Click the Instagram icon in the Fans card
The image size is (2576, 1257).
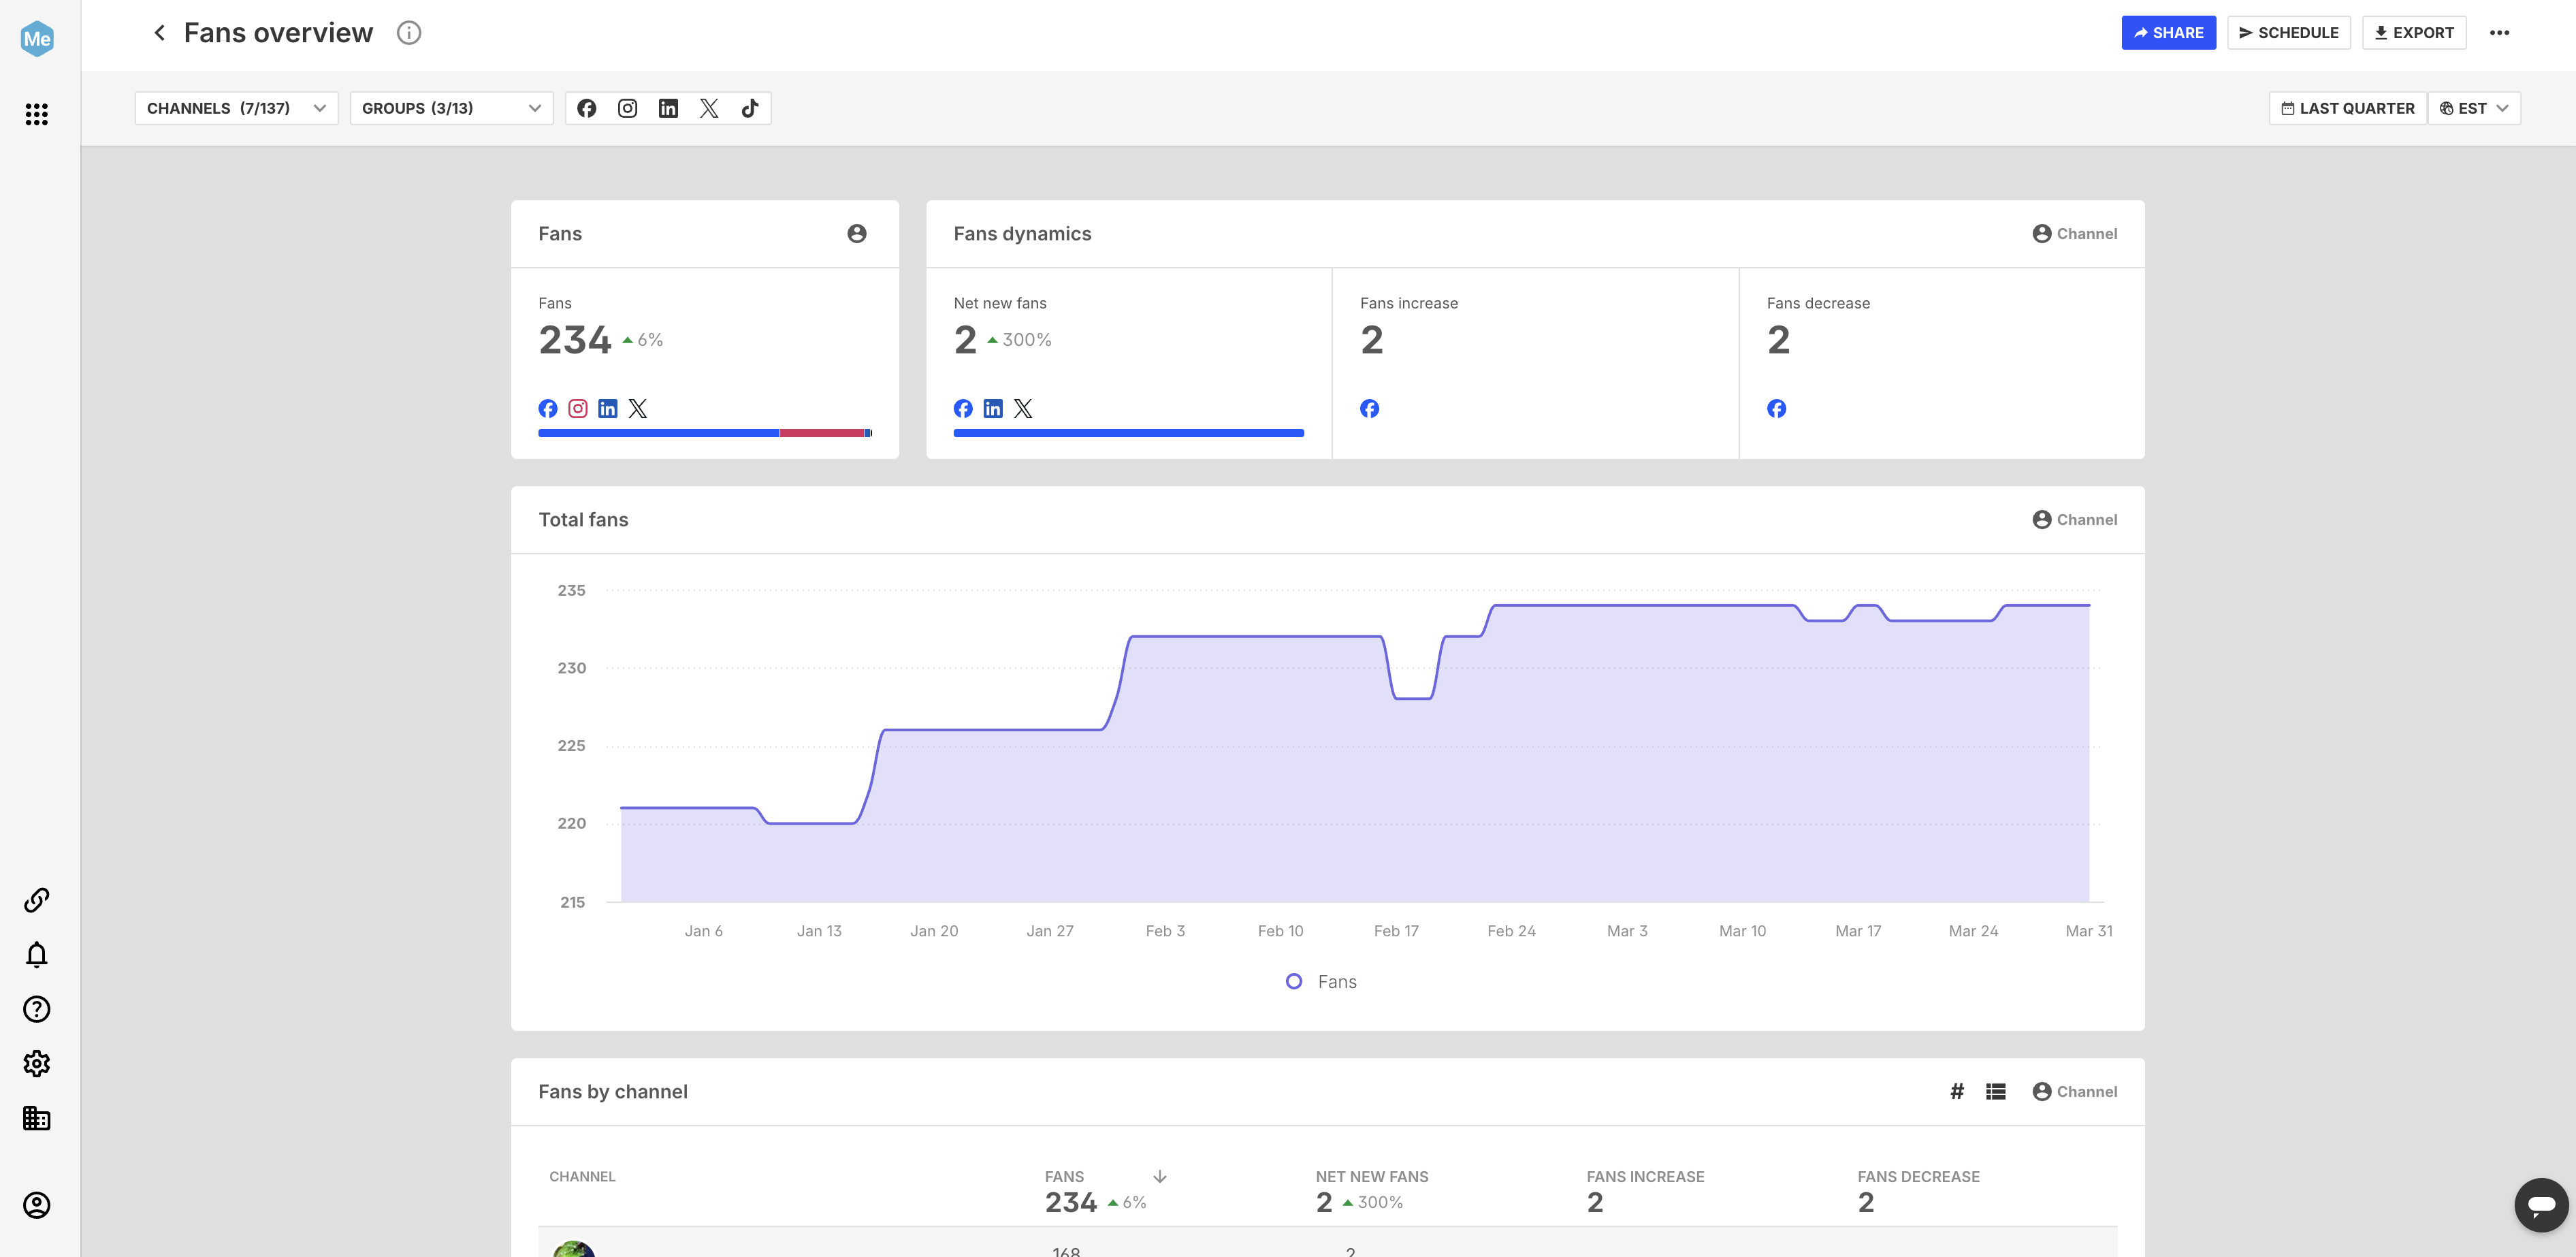pos(578,409)
